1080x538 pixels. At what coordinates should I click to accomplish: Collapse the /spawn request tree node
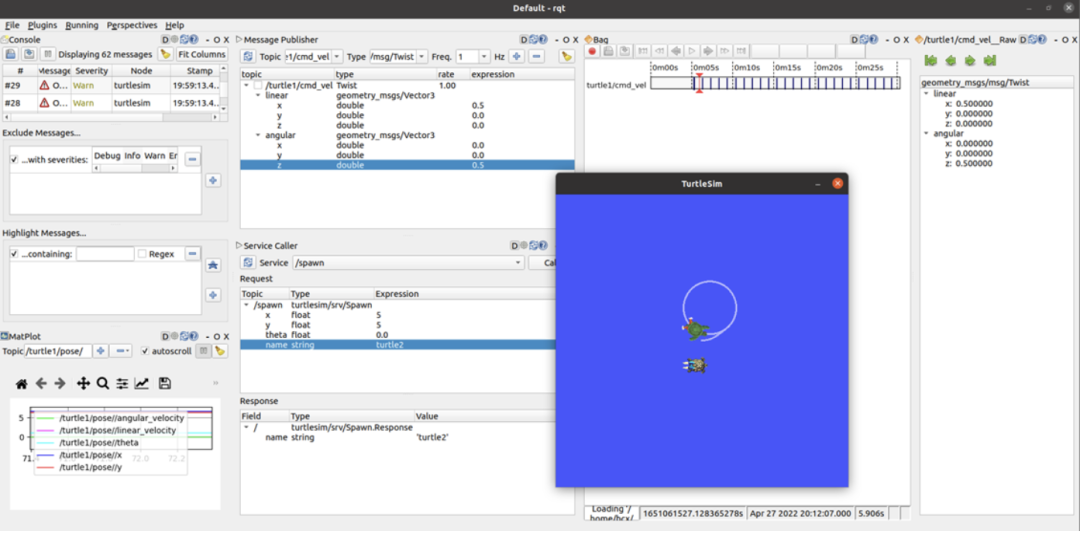[247, 304]
